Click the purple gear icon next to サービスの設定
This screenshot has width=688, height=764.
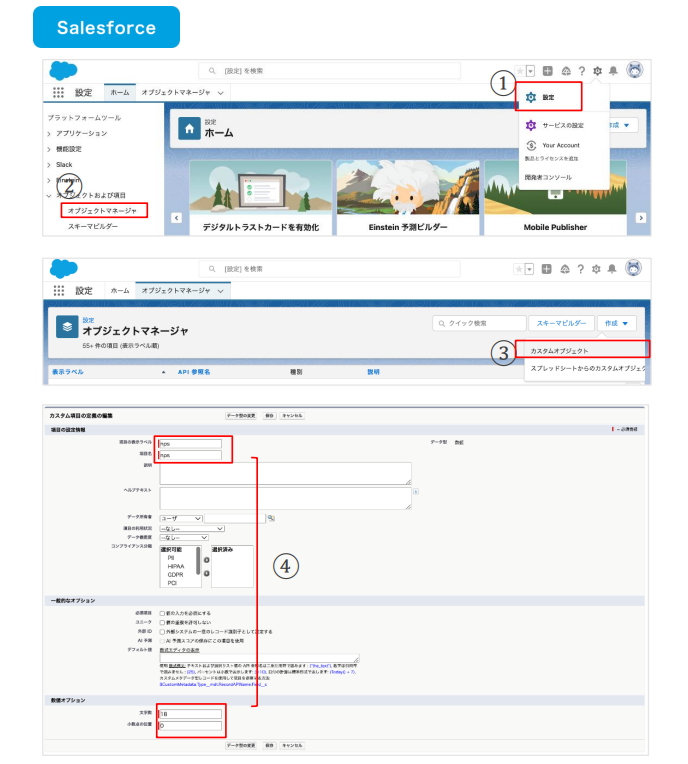coord(531,125)
